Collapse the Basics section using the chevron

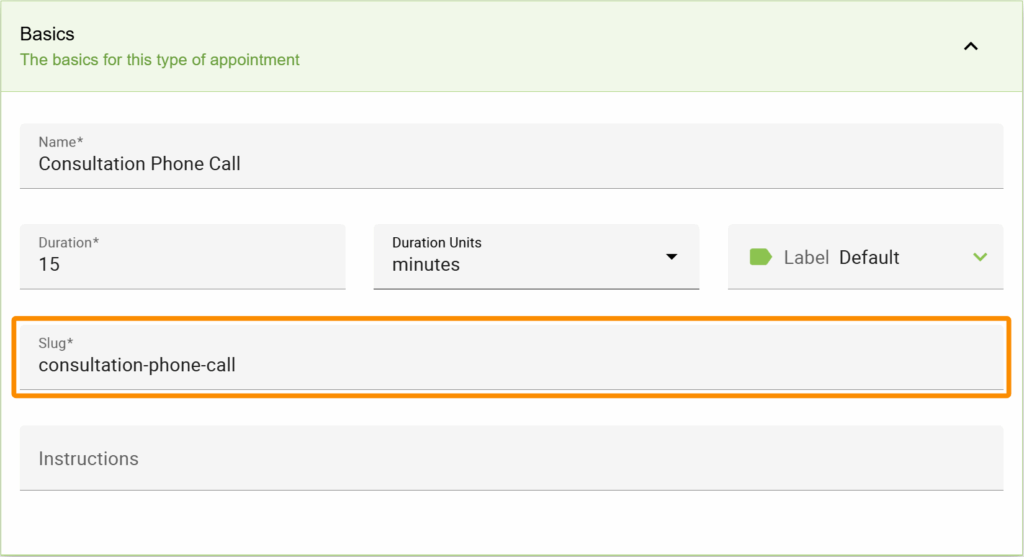pos(970,47)
